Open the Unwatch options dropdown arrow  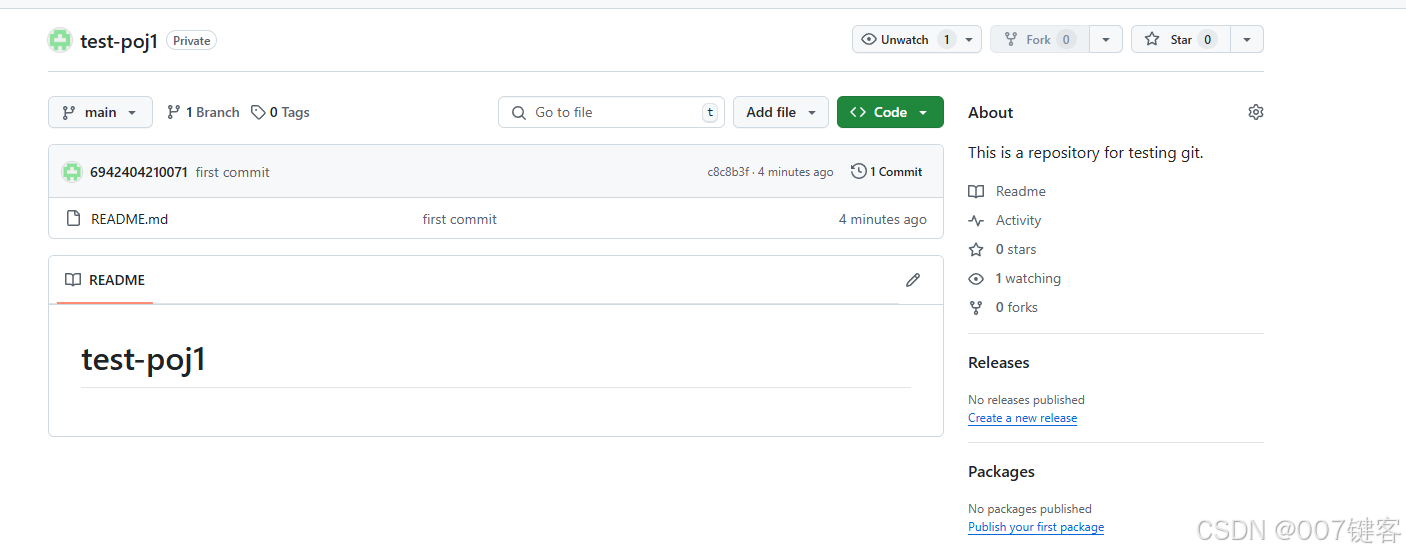pos(970,39)
